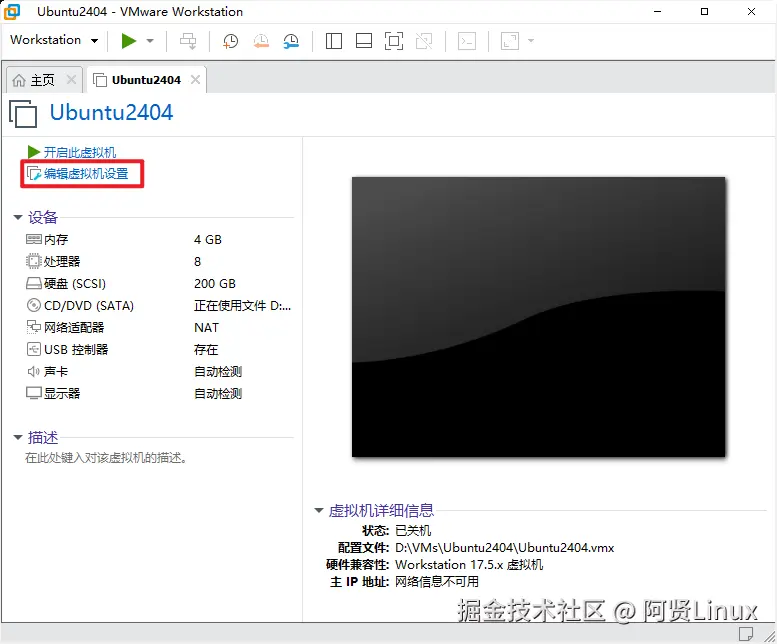Click the black VM preview screen thumbnail
This screenshot has height=644, width=777.
pyautogui.click(x=538, y=317)
